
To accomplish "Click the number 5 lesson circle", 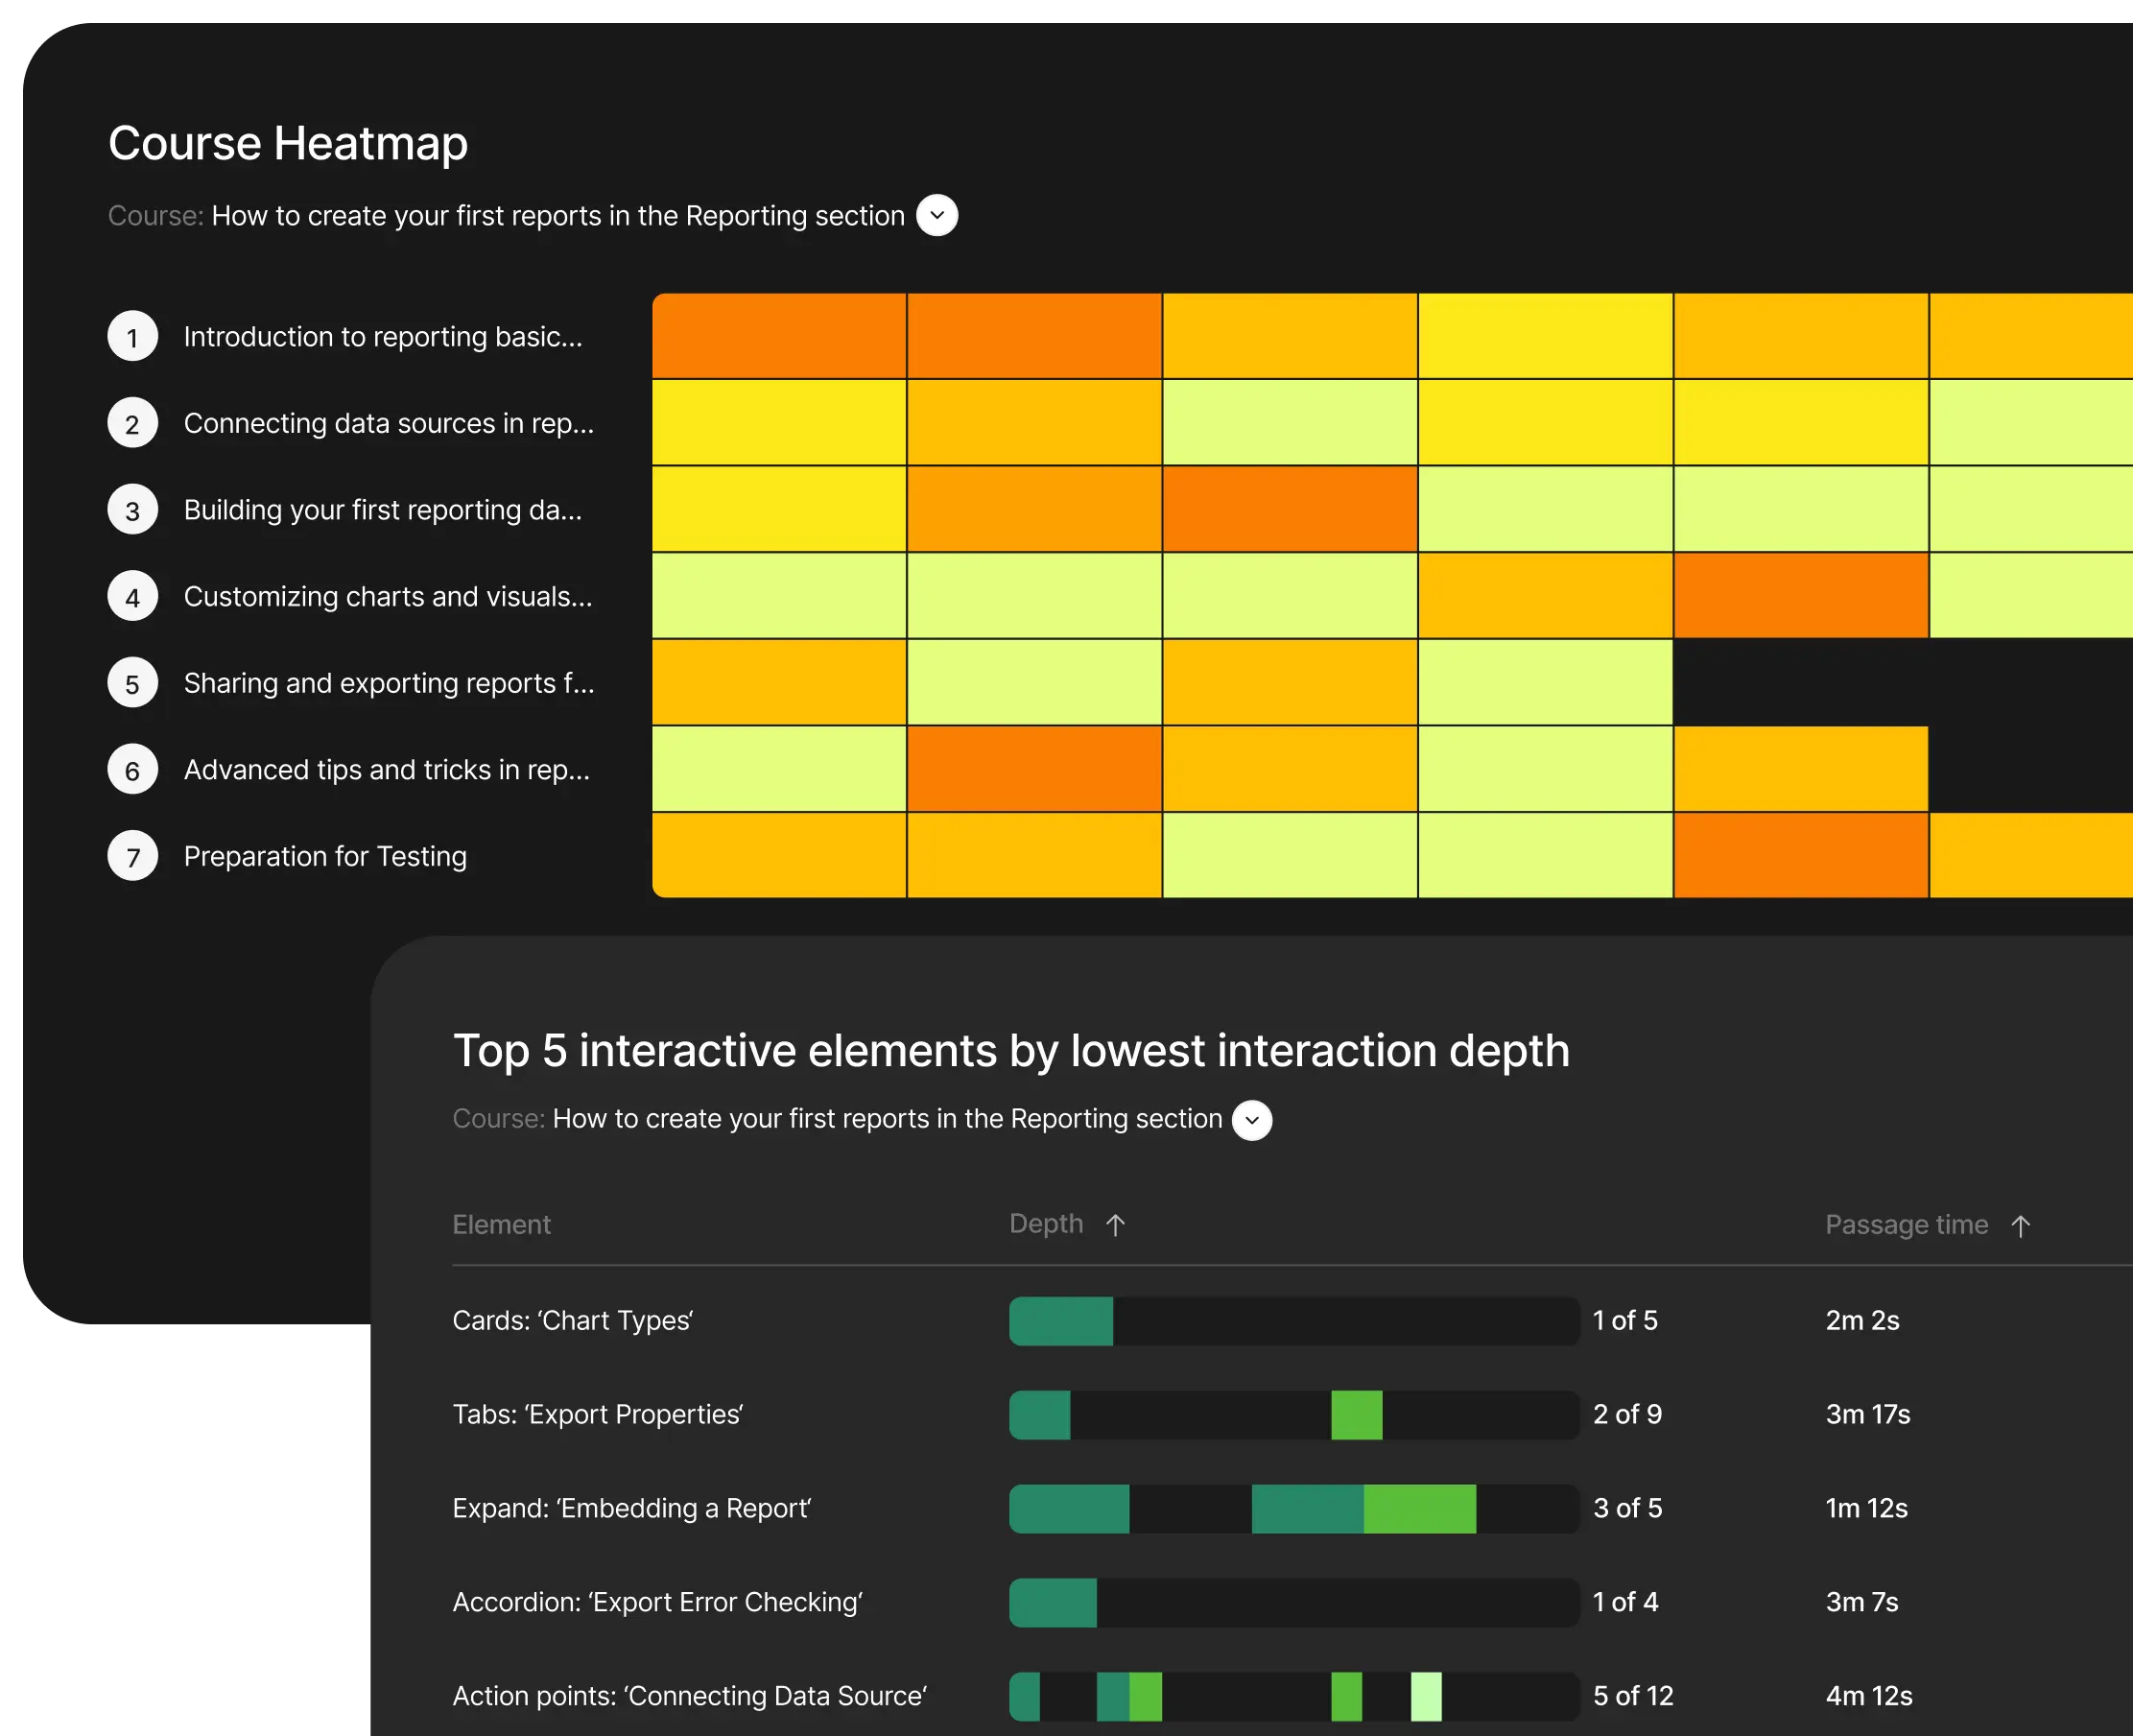I will click(x=133, y=683).
